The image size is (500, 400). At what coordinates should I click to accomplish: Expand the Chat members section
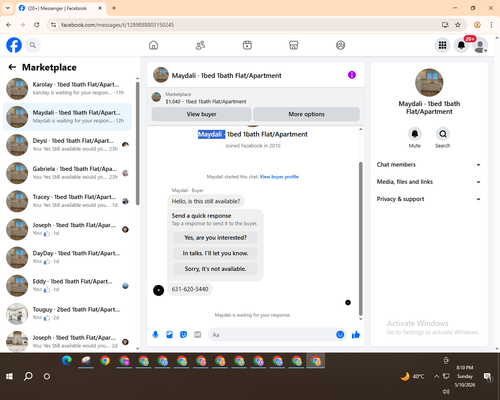[x=429, y=165]
